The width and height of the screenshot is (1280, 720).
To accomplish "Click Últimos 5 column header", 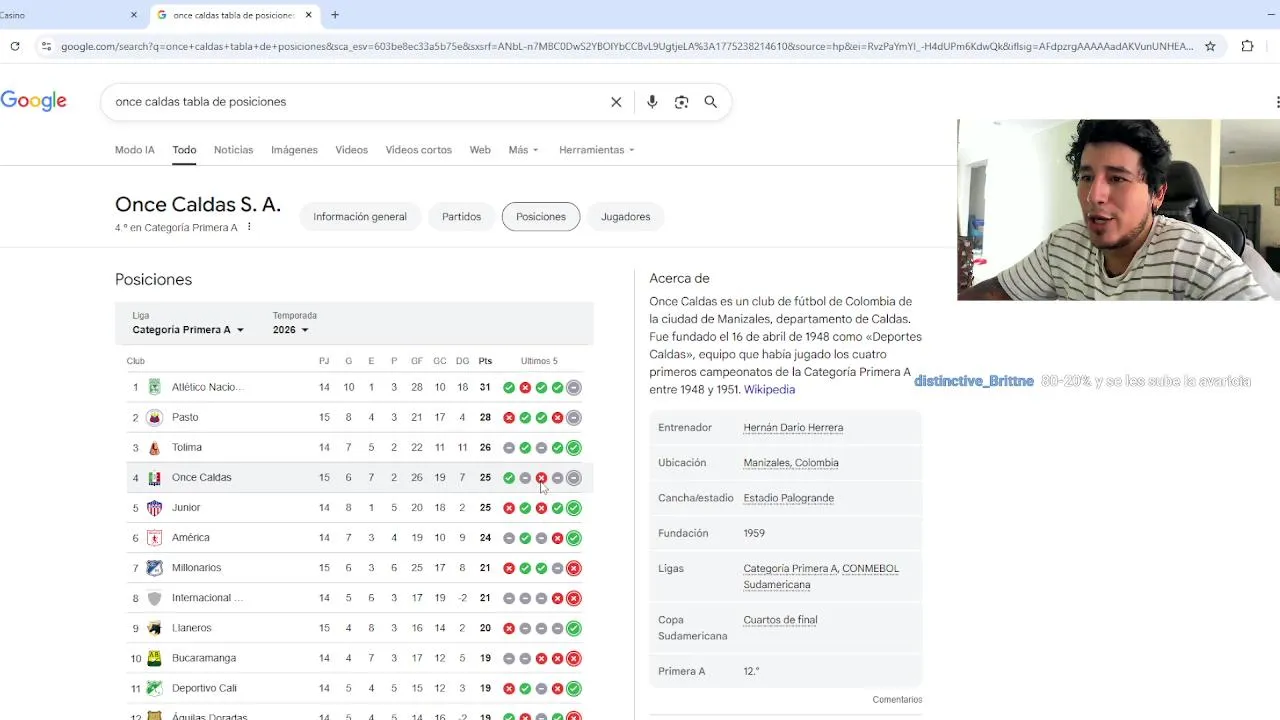I will tap(539, 361).
